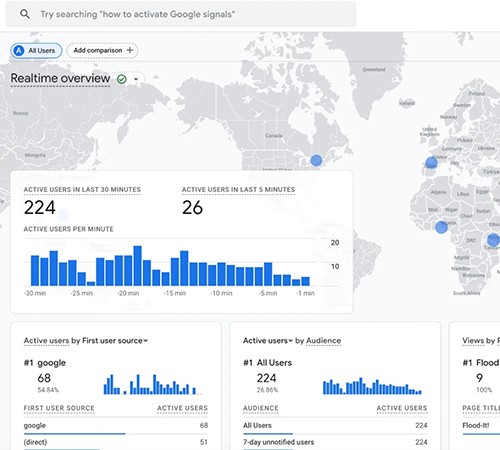The height and width of the screenshot is (450, 500).
Task: Click Active users in last 30 minutes label
Action: coord(82,190)
